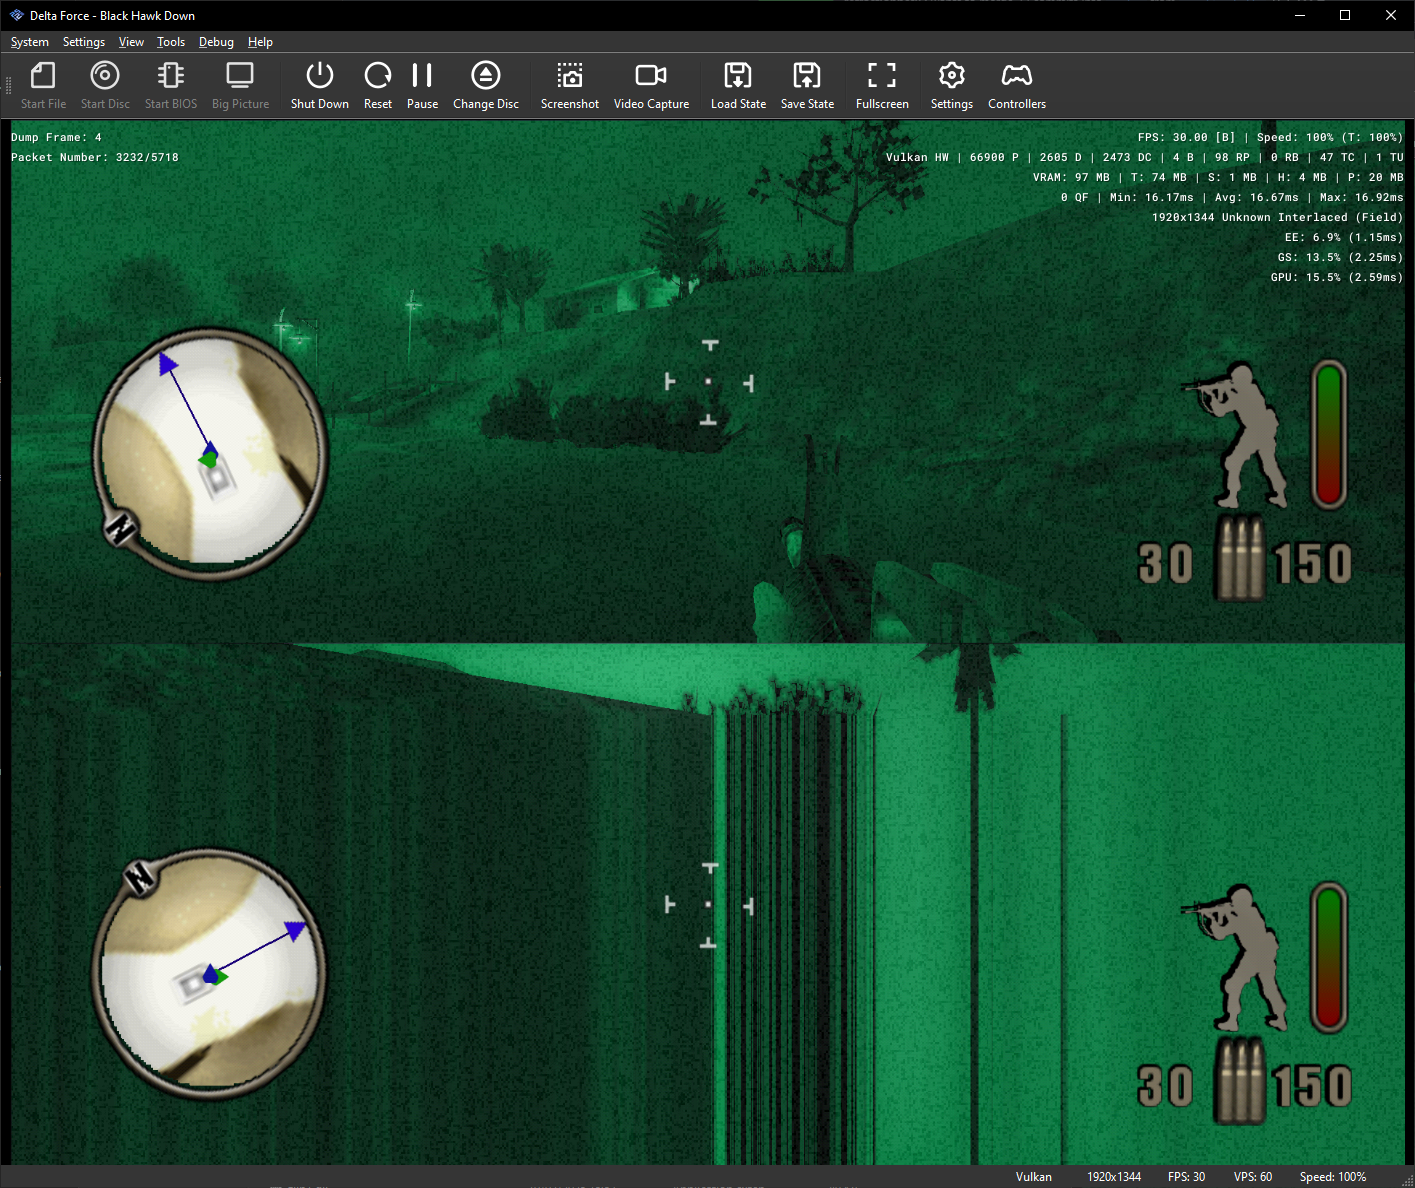
Task: Click the upper player's bullets ammo icon
Action: coord(1240,558)
